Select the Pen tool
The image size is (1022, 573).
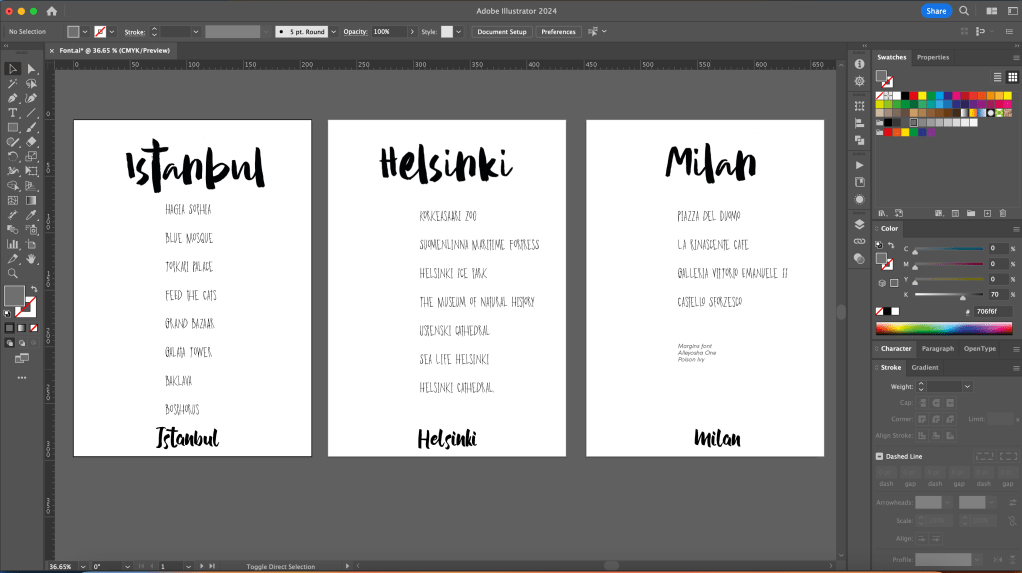click(13, 98)
